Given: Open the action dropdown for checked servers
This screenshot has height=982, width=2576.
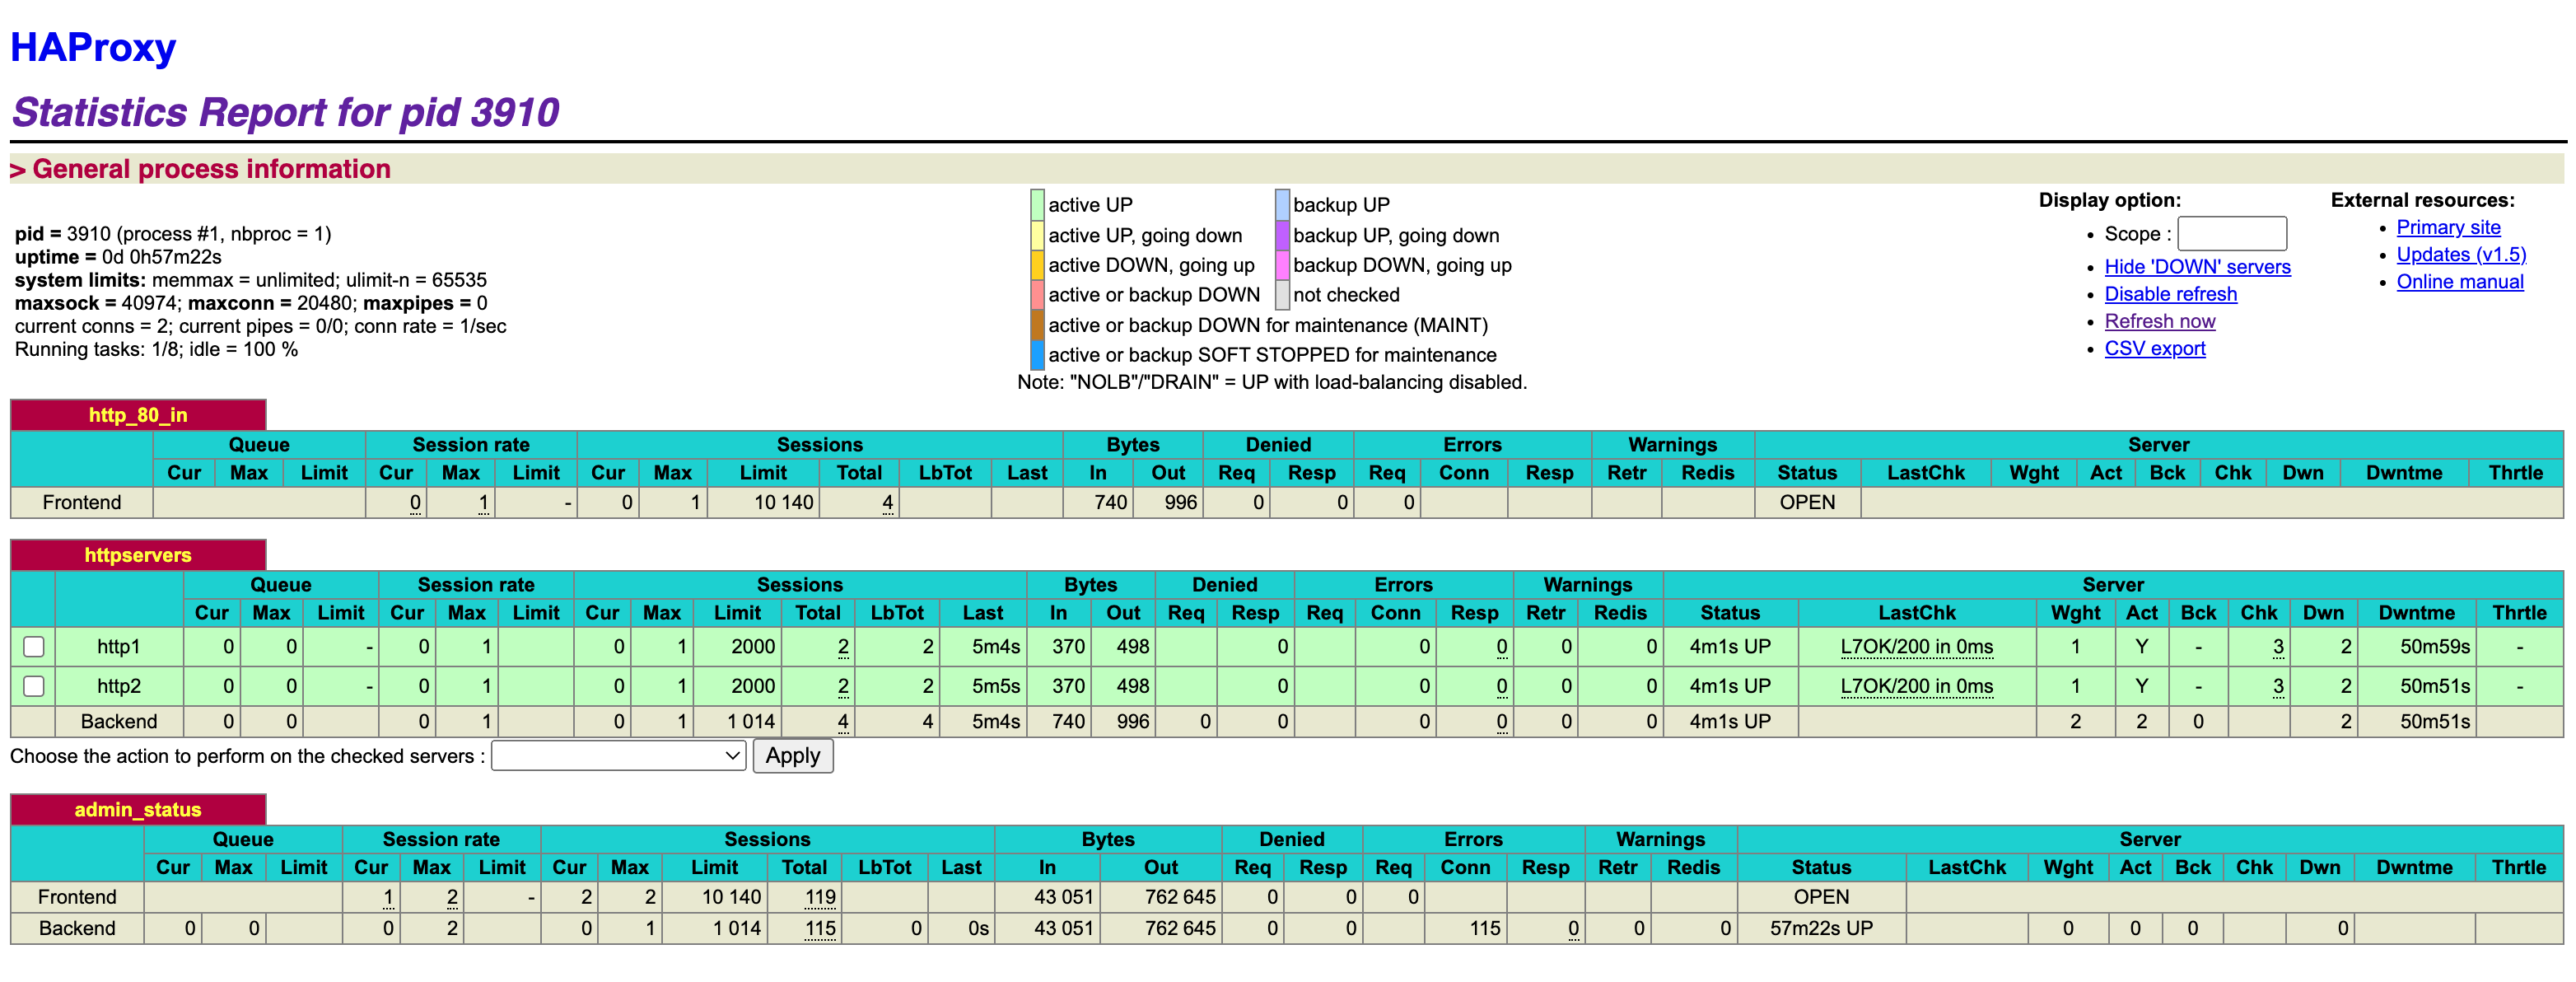Looking at the screenshot, I should pyautogui.click(x=619, y=756).
